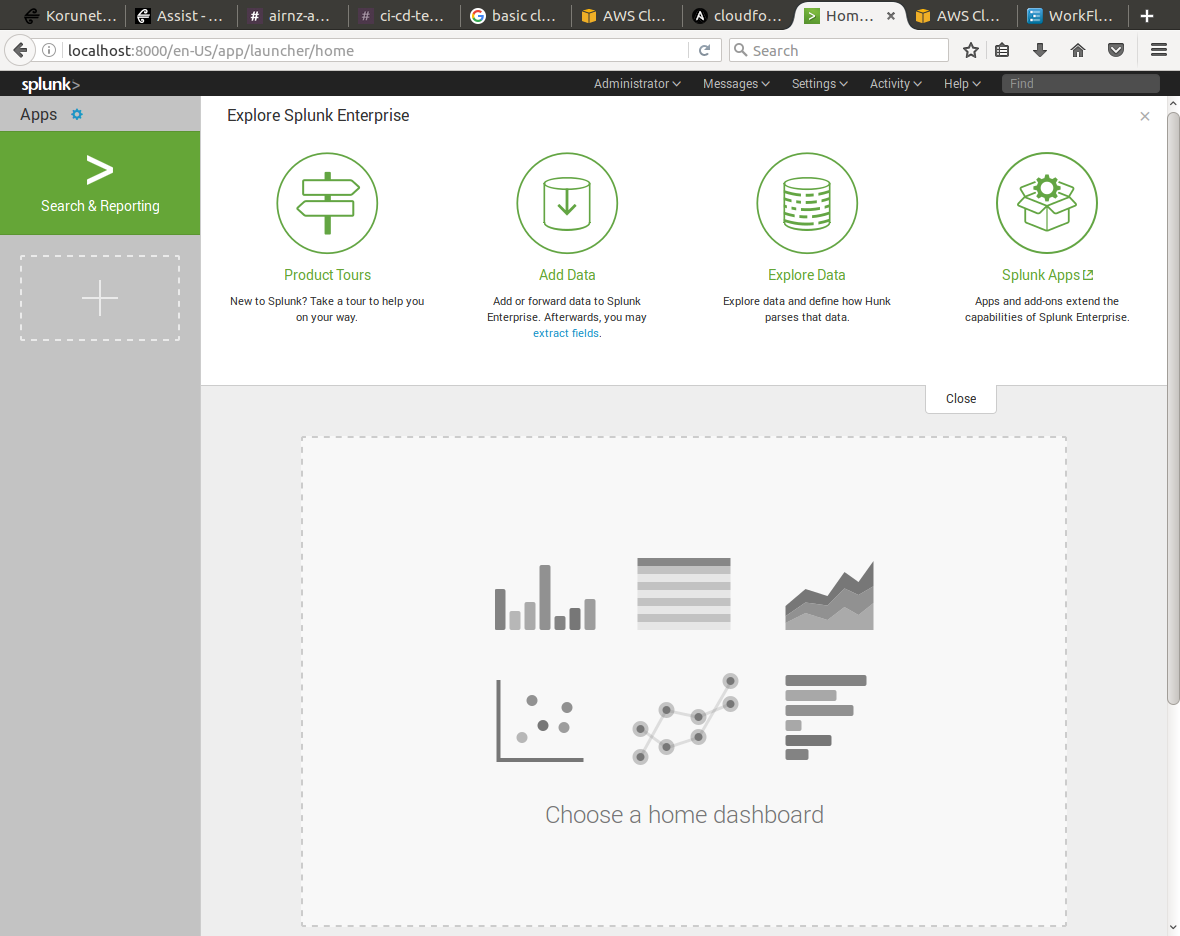Switch to the airnz-a tab

[x=291, y=16]
